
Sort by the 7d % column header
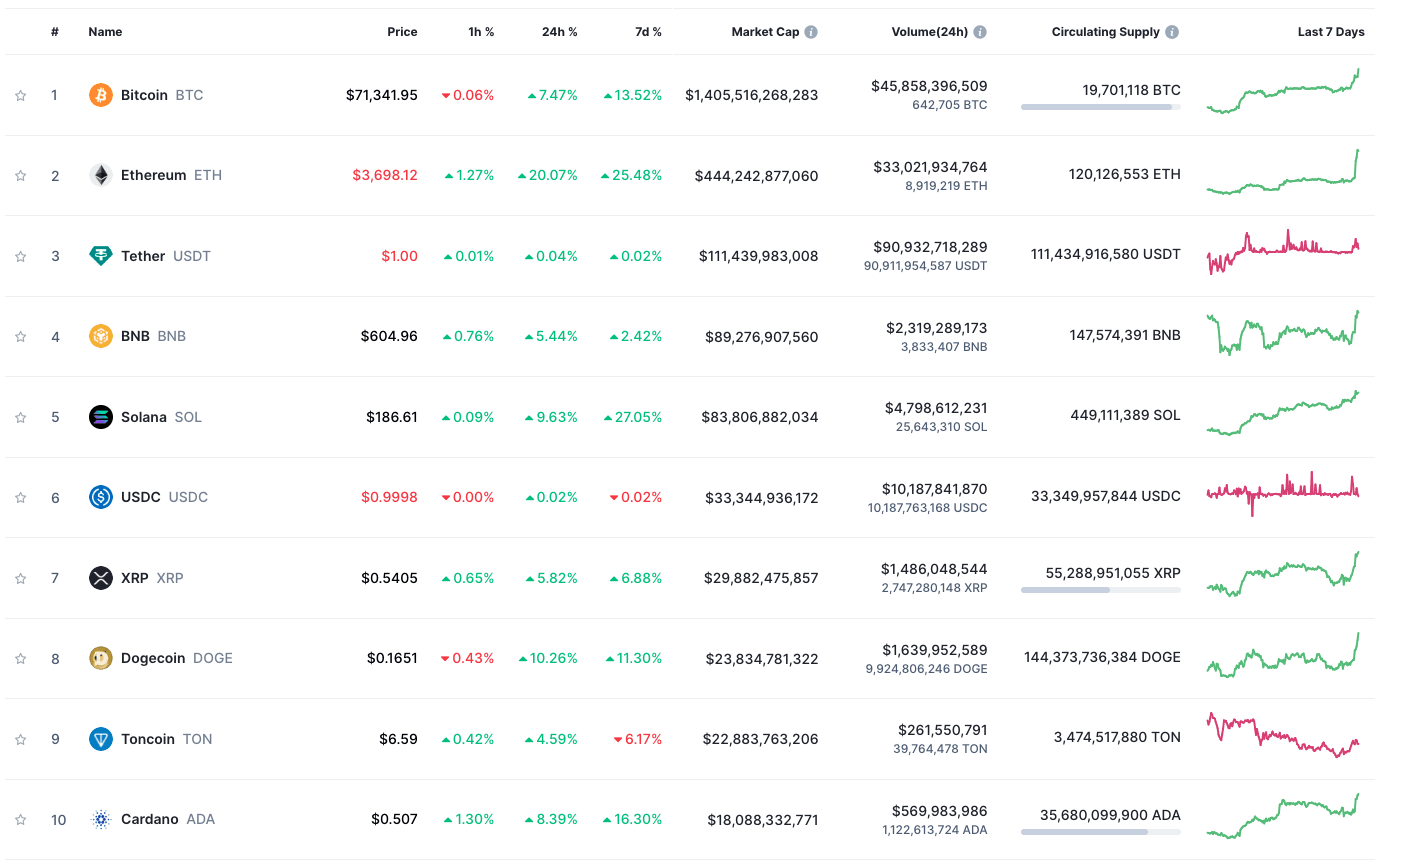coord(648,32)
